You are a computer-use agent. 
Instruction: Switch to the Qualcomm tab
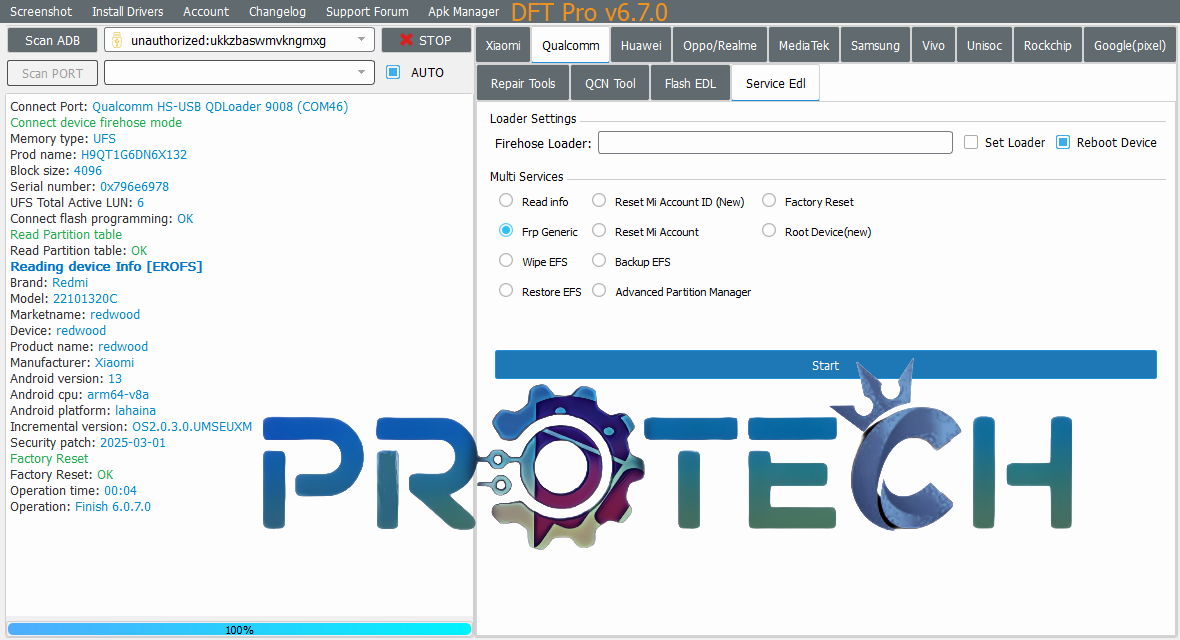(570, 45)
